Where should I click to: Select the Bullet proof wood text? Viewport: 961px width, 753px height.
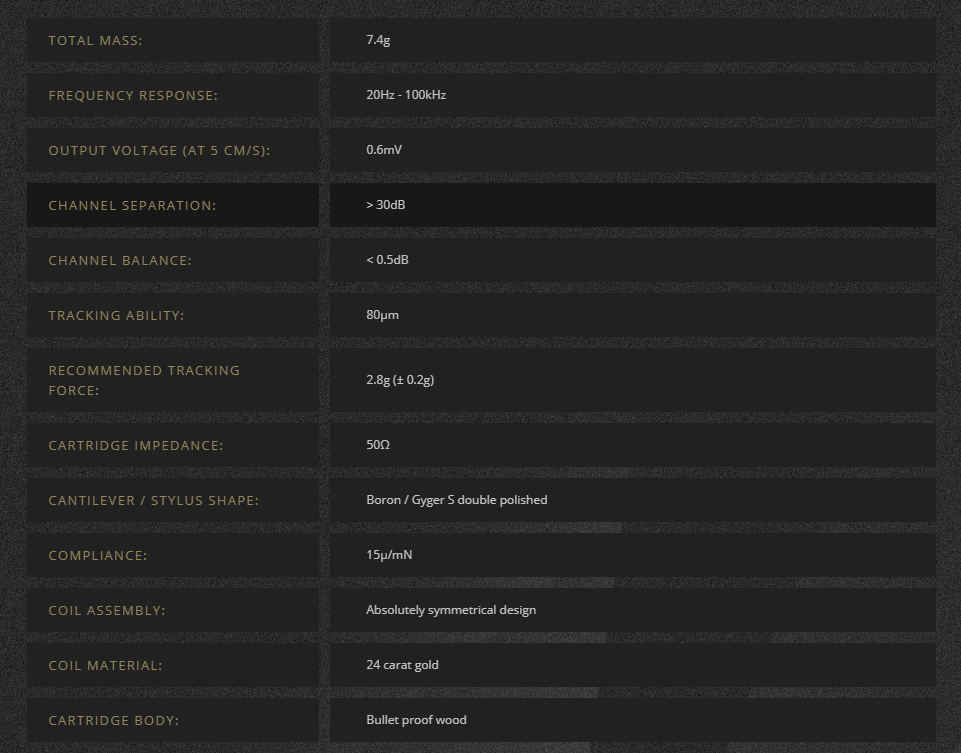point(416,720)
